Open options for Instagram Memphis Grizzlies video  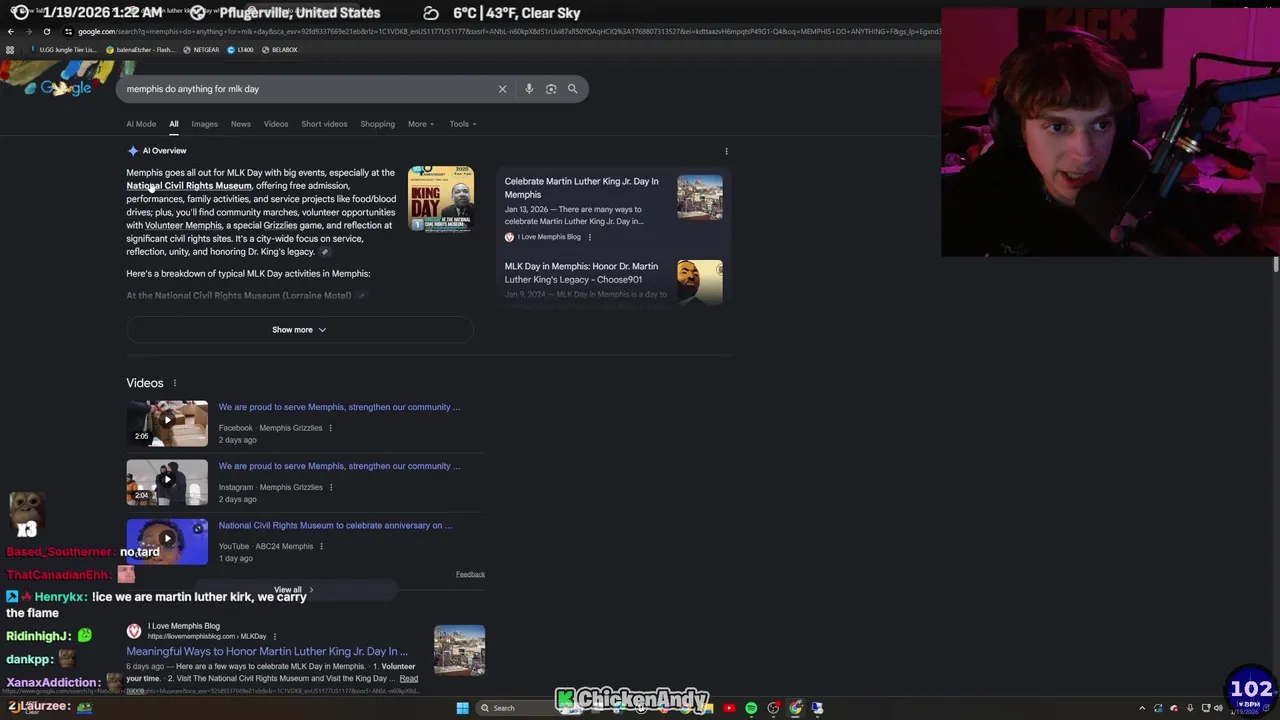tap(330, 487)
